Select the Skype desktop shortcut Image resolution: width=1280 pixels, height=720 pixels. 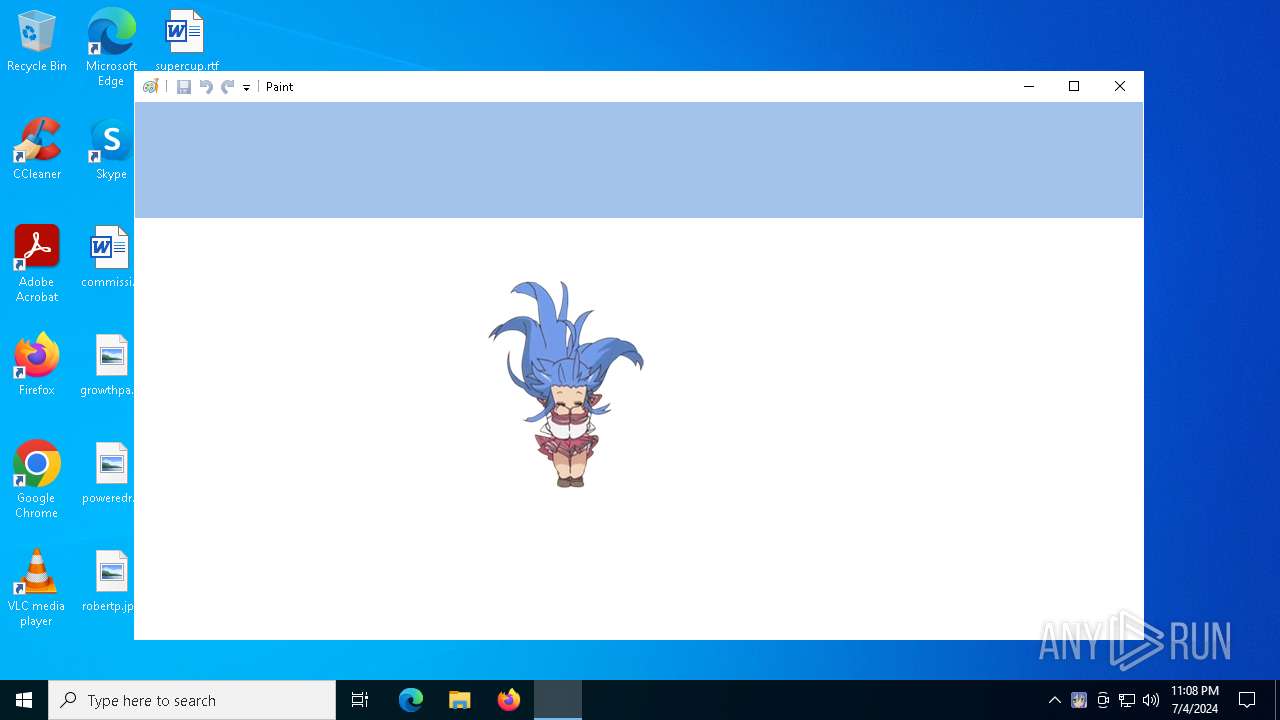111,150
